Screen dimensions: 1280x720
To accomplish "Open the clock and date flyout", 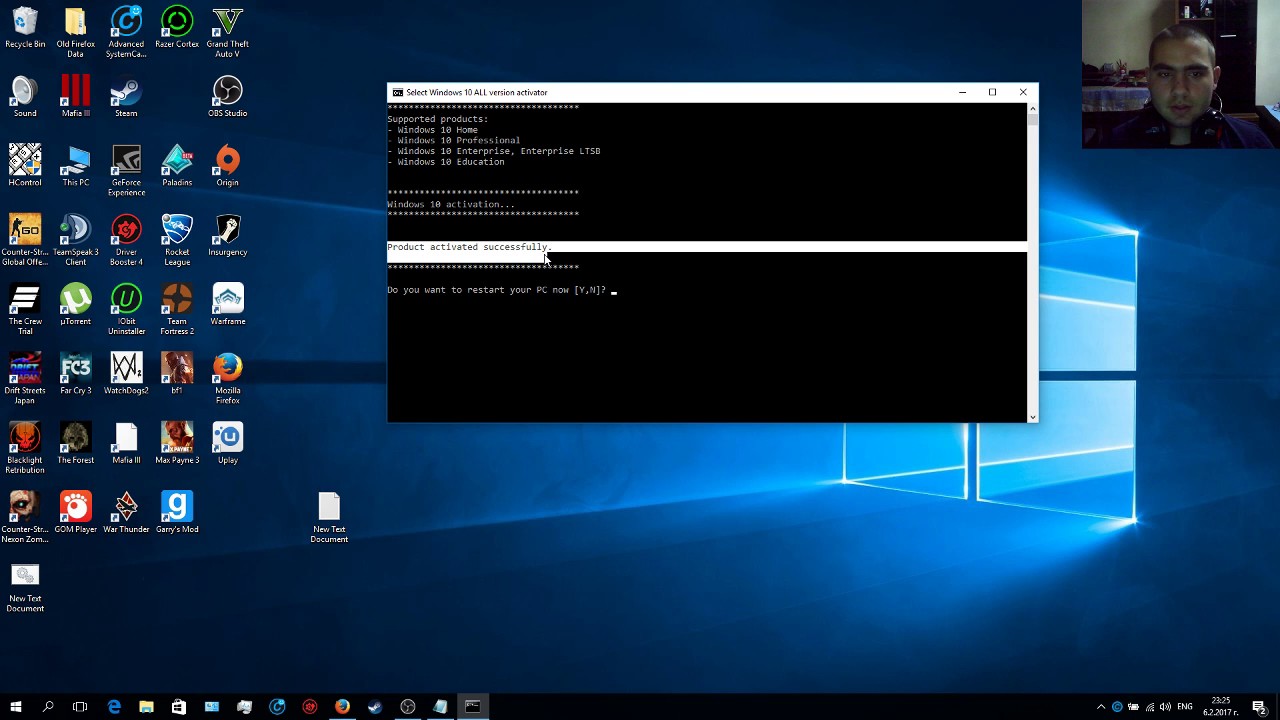I will (1220, 707).
